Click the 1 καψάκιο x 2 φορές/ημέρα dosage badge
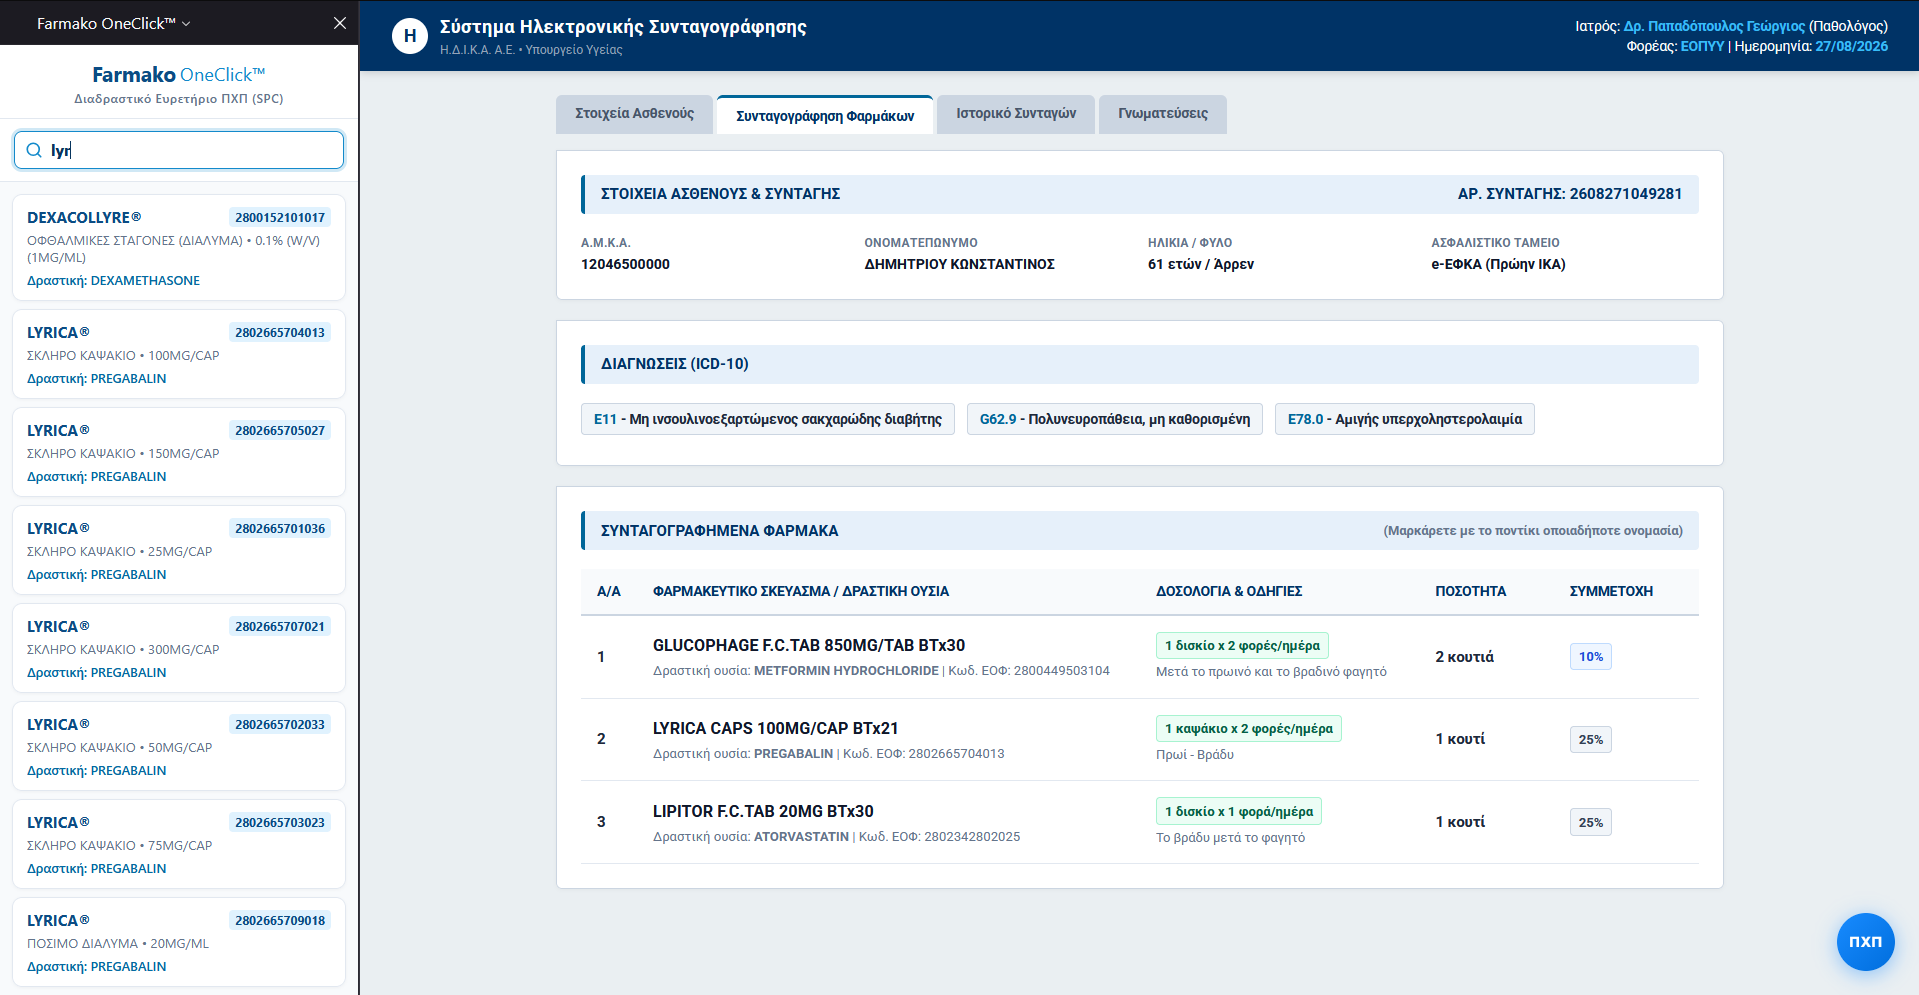The height and width of the screenshot is (995, 1919). 1249,729
